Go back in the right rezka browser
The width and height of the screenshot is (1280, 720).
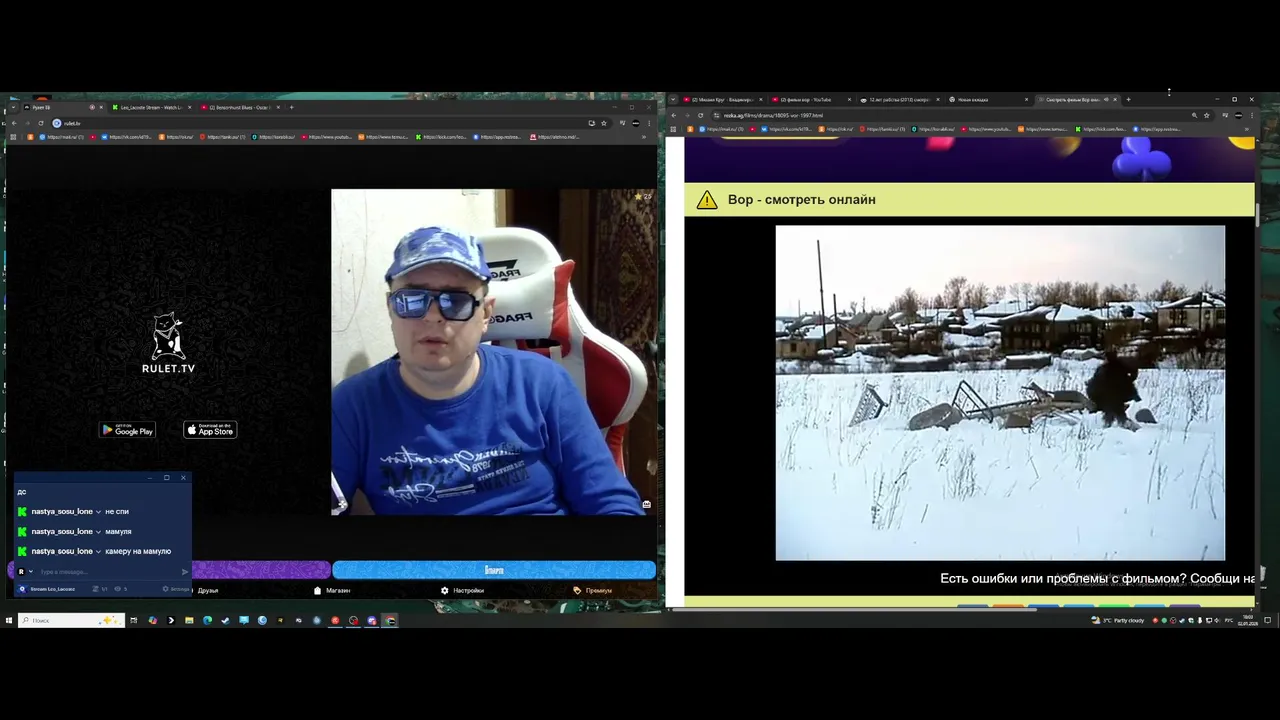pos(673,115)
